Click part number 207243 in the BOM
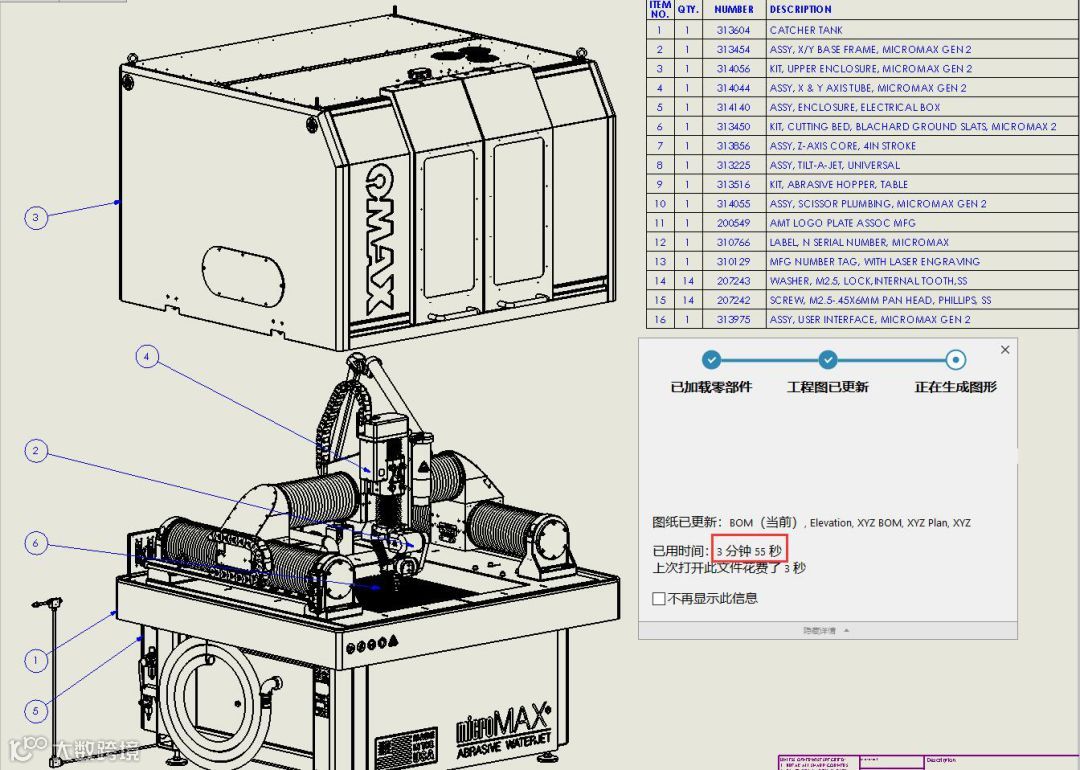Screen dimensions: 1080x770 (x=734, y=281)
